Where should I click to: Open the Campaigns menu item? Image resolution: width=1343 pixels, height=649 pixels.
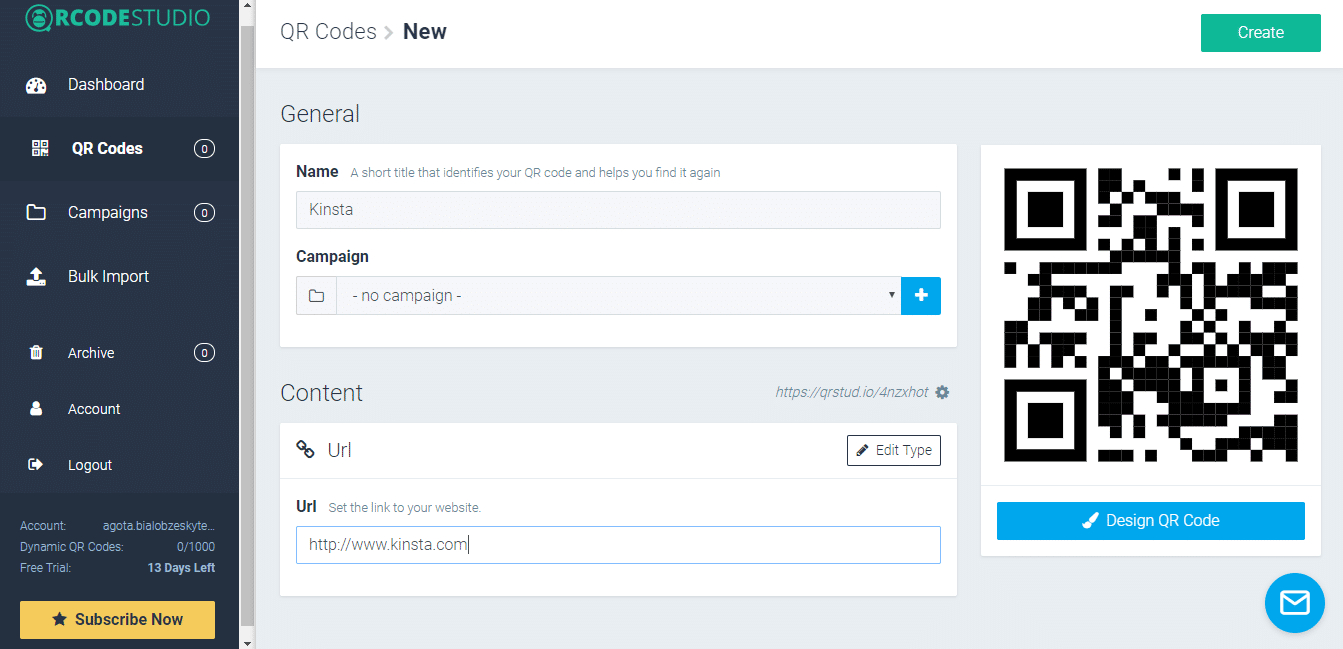point(108,212)
